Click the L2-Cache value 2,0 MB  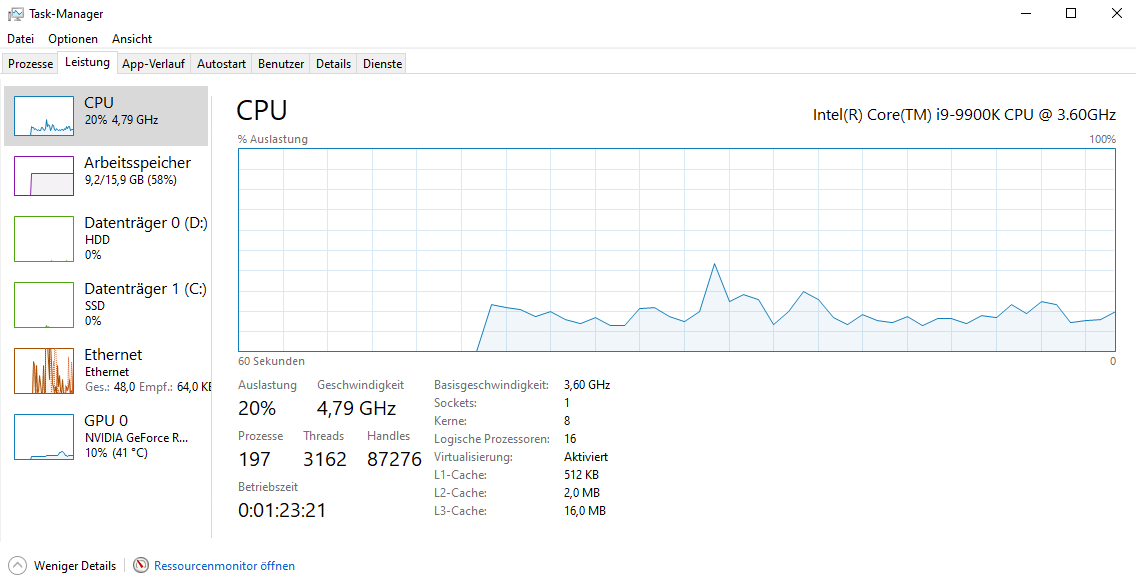point(581,493)
